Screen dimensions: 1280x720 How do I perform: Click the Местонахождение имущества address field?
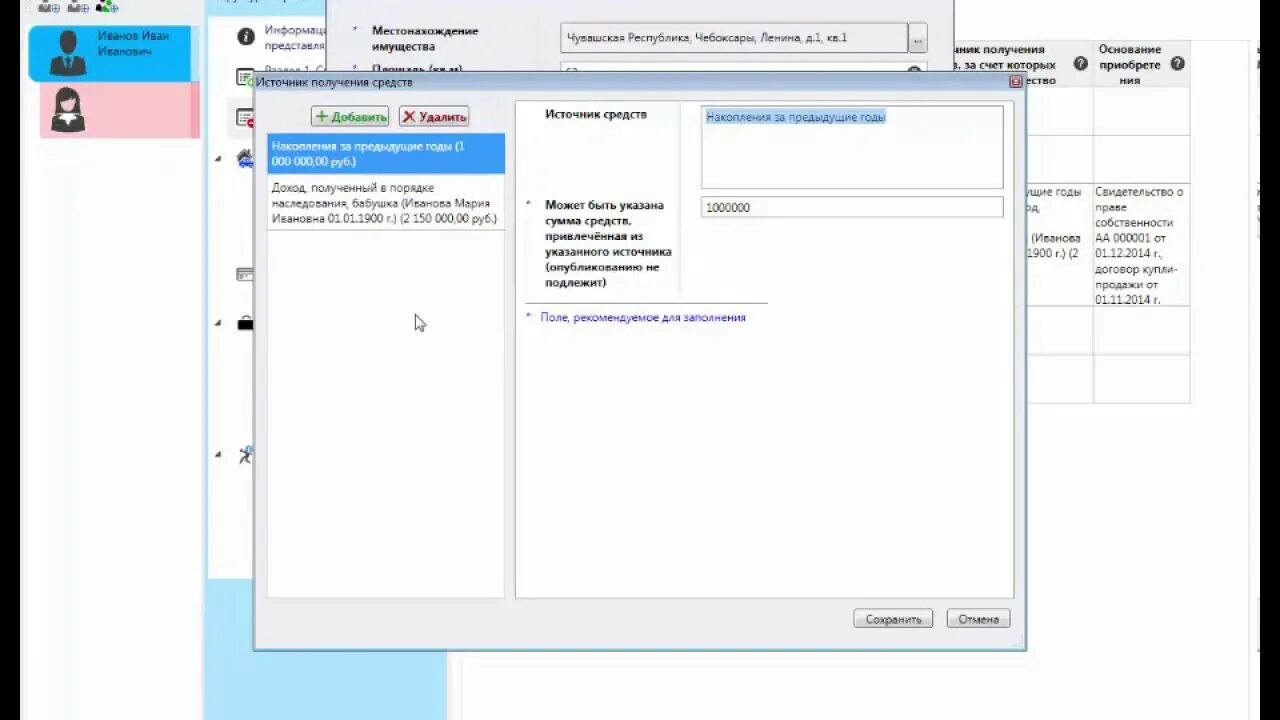[733, 38]
